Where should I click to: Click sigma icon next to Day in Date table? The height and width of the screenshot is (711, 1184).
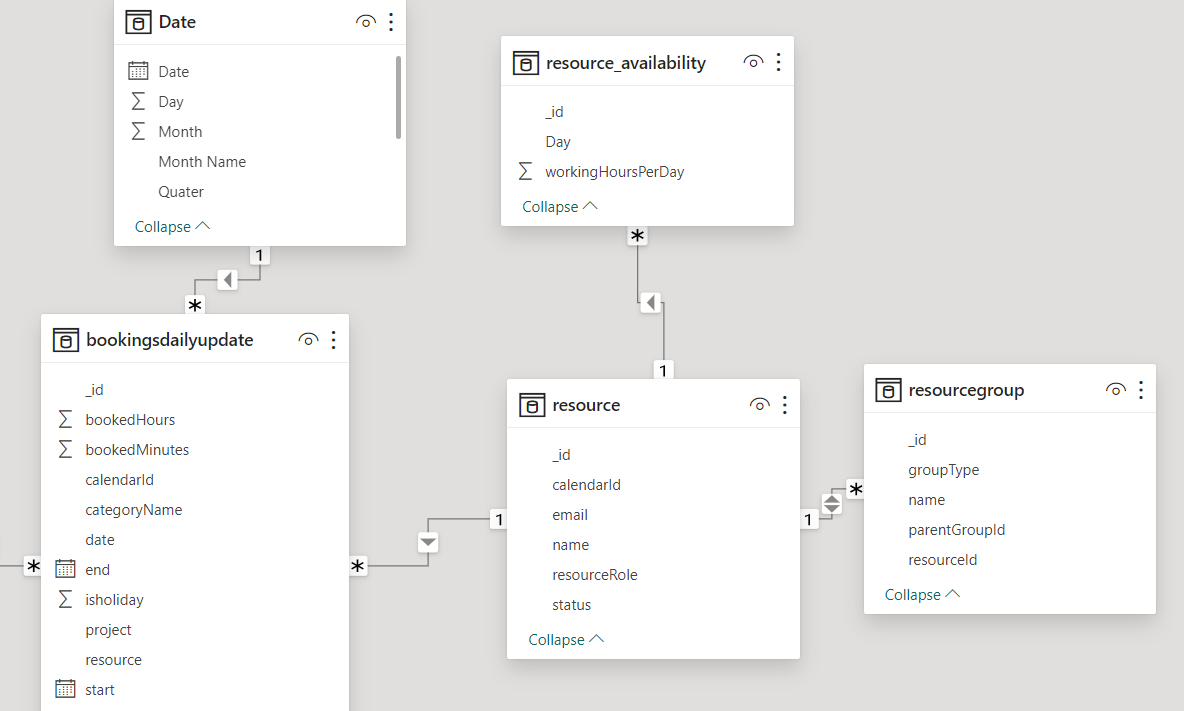[138, 101]
